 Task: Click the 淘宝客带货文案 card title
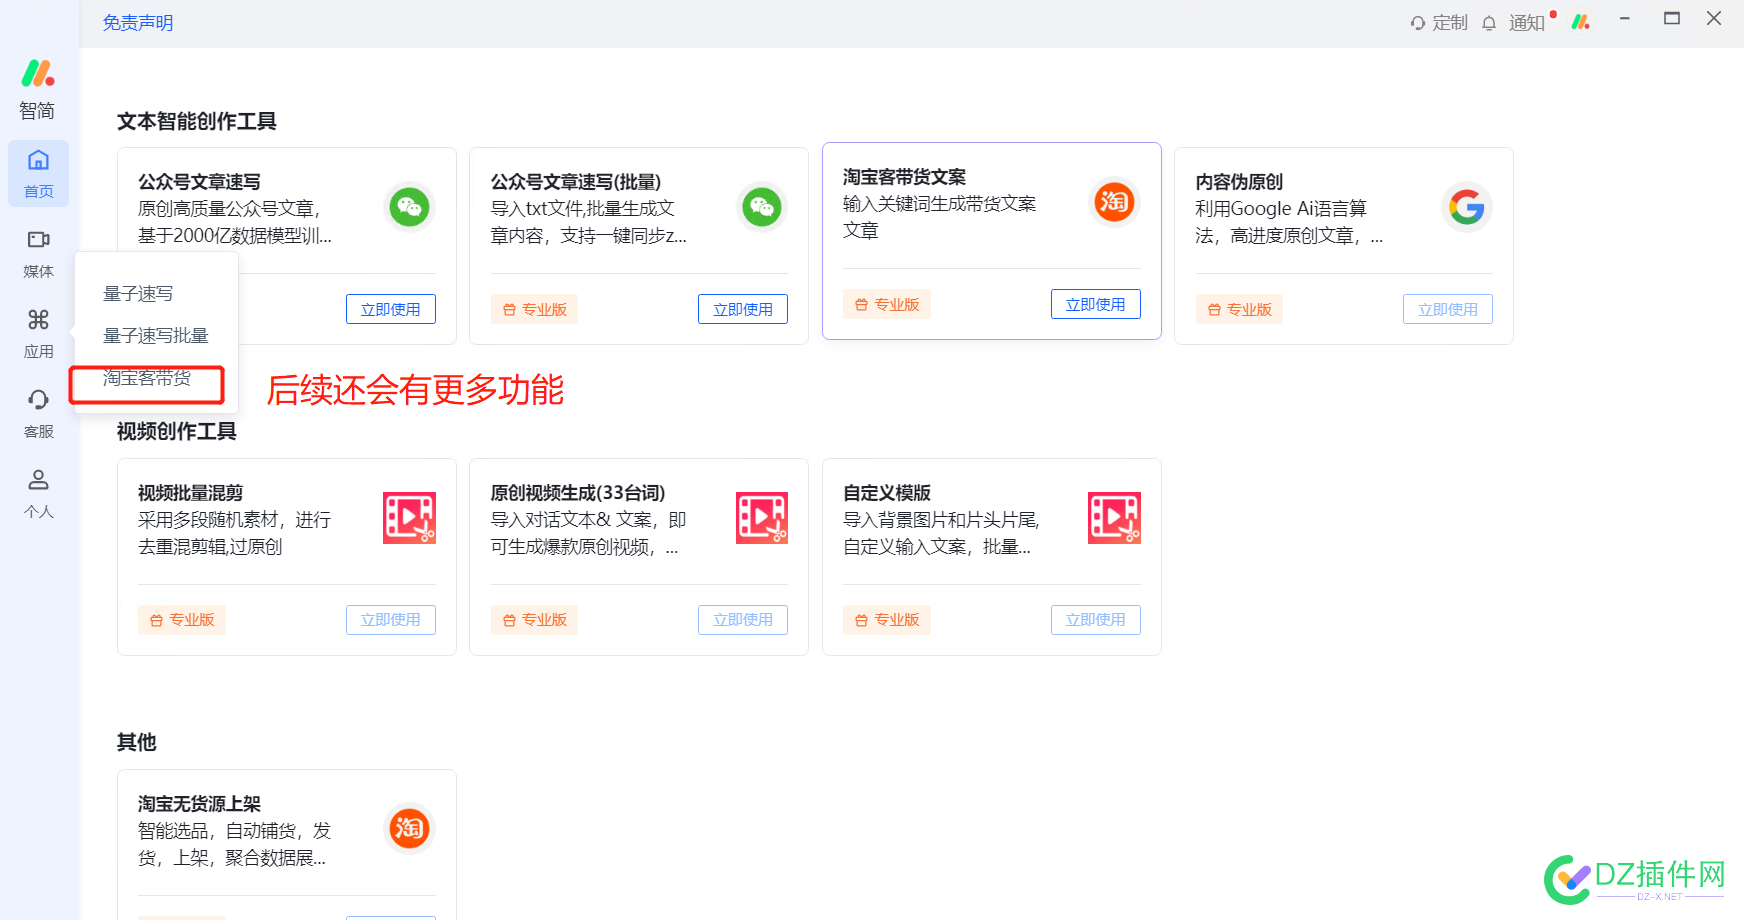tap(904, 177)
